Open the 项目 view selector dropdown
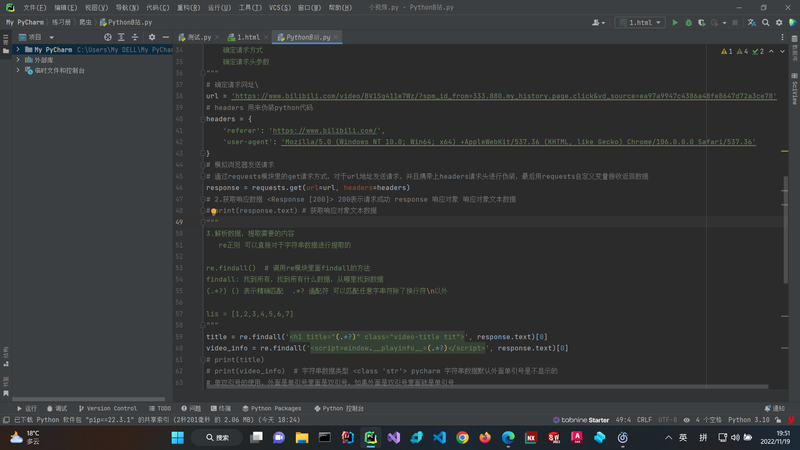 tap(36, 37)
